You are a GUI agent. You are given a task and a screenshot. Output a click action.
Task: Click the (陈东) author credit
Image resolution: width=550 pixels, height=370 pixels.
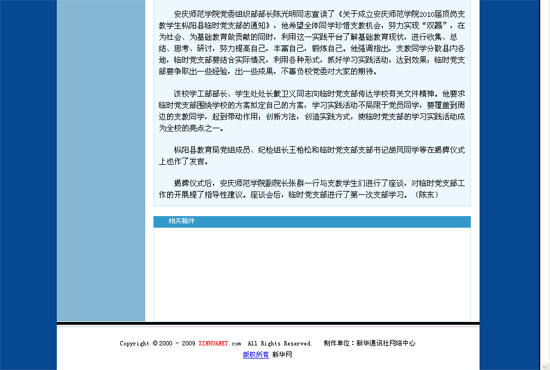pos(427,194)
